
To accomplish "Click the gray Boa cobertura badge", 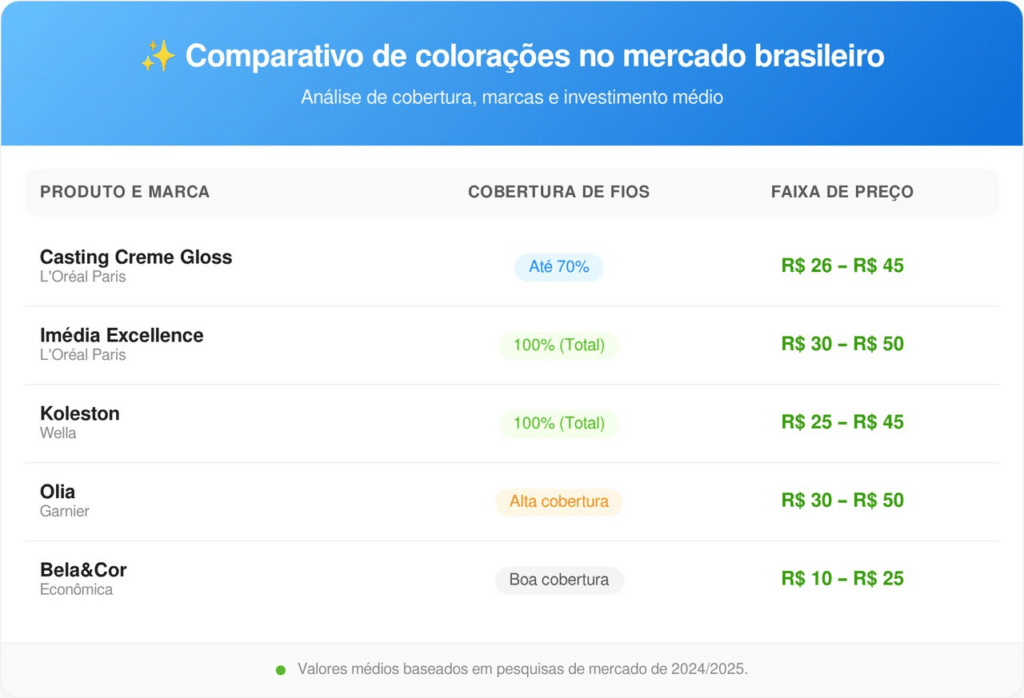I will 559,580.
